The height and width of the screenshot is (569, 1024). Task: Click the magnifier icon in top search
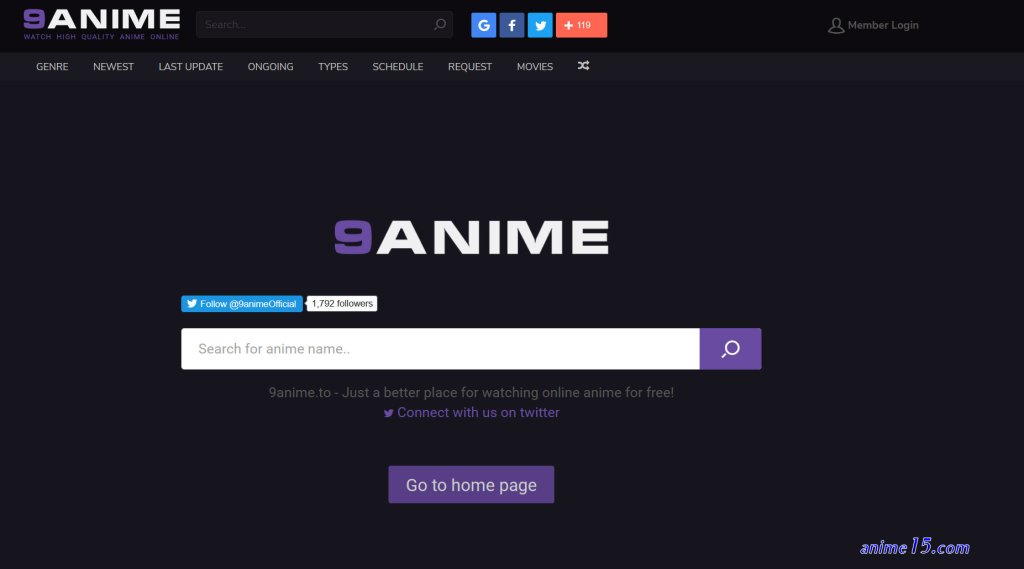pyautogui.click(x=440, y=25)
